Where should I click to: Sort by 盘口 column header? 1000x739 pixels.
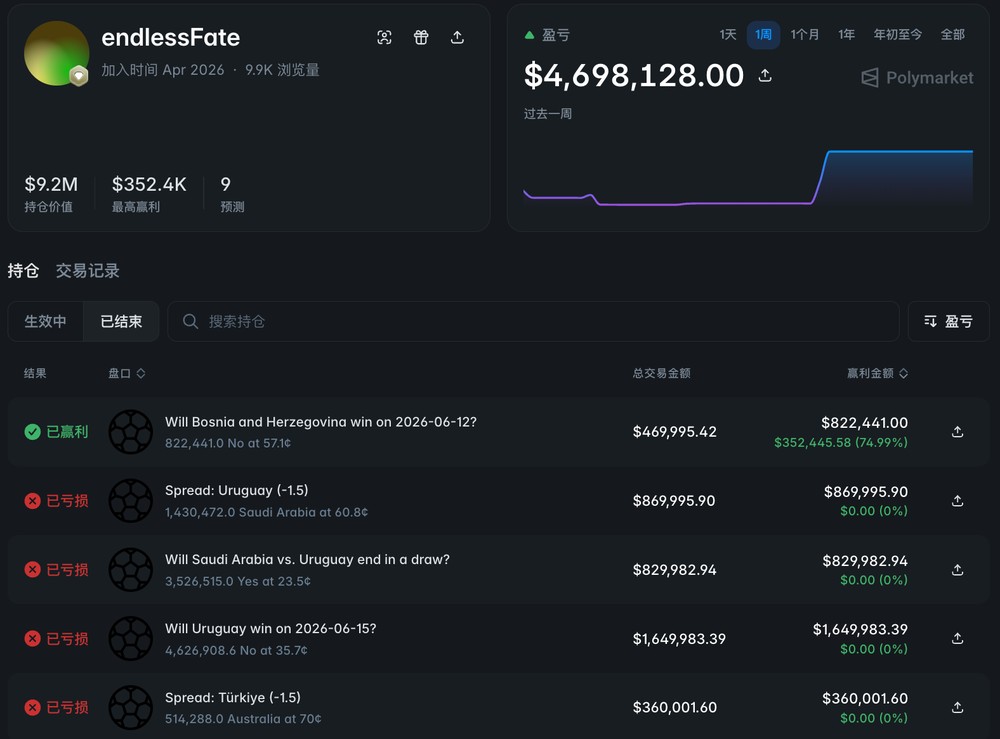127,373
